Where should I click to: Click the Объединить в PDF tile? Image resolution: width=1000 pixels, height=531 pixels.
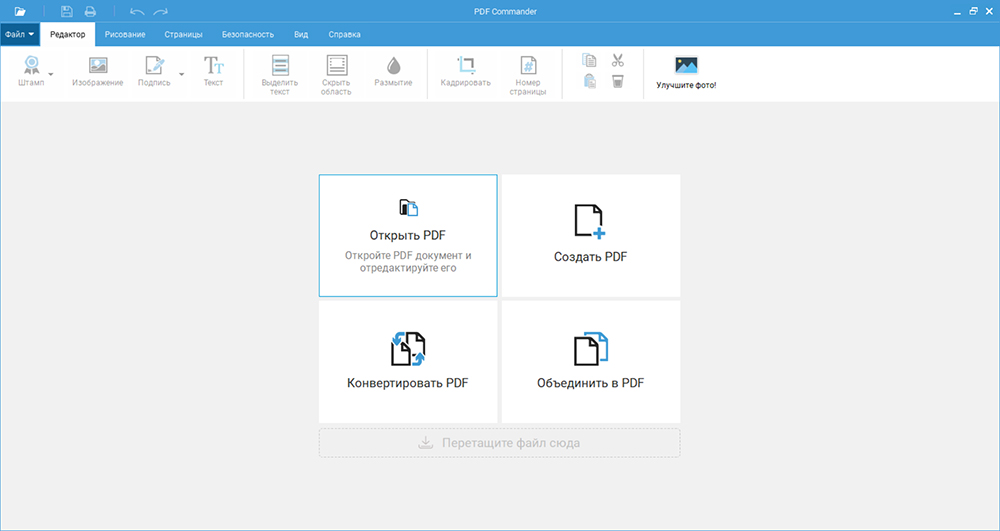(591, 361)
